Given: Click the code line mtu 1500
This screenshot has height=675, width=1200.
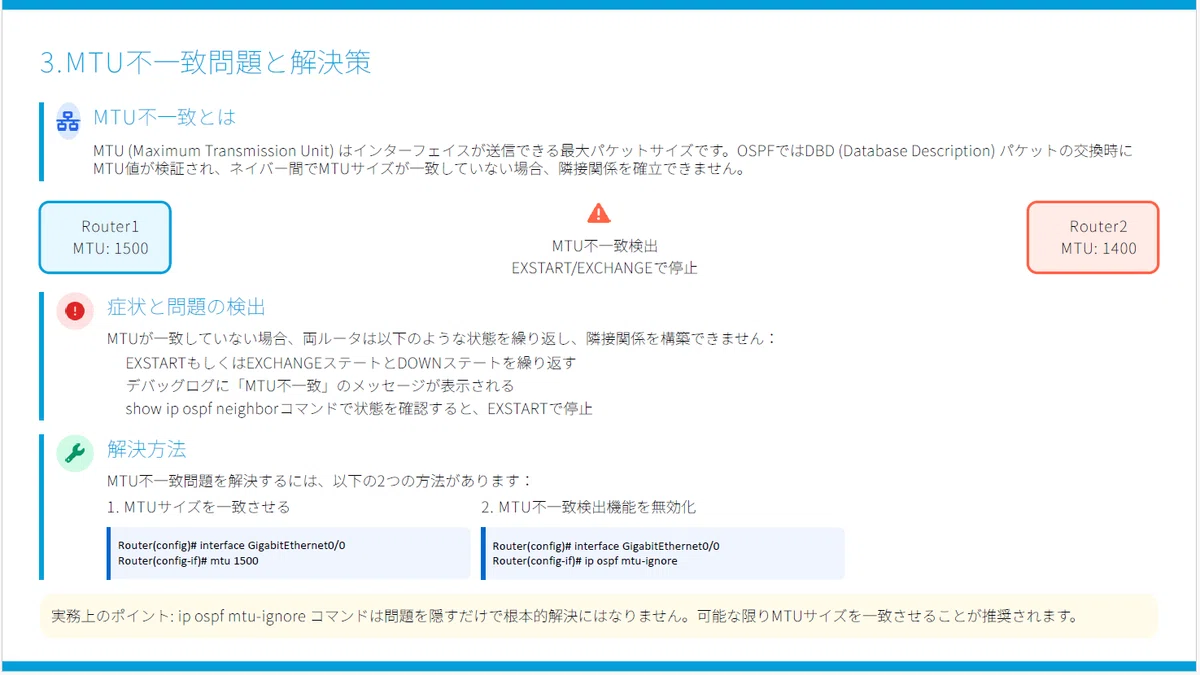Looking at the screenshot, I should click(188, 561).
